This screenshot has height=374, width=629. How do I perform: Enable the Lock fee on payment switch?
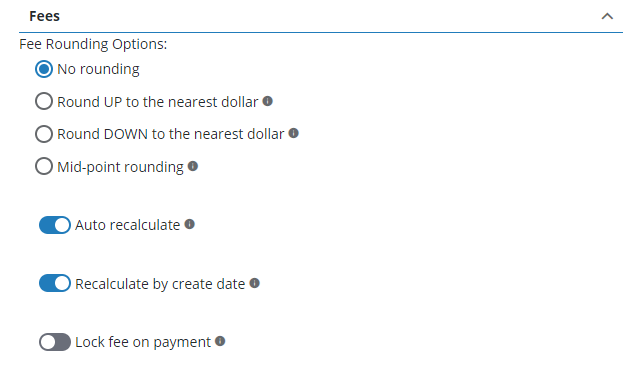[55, 342]
